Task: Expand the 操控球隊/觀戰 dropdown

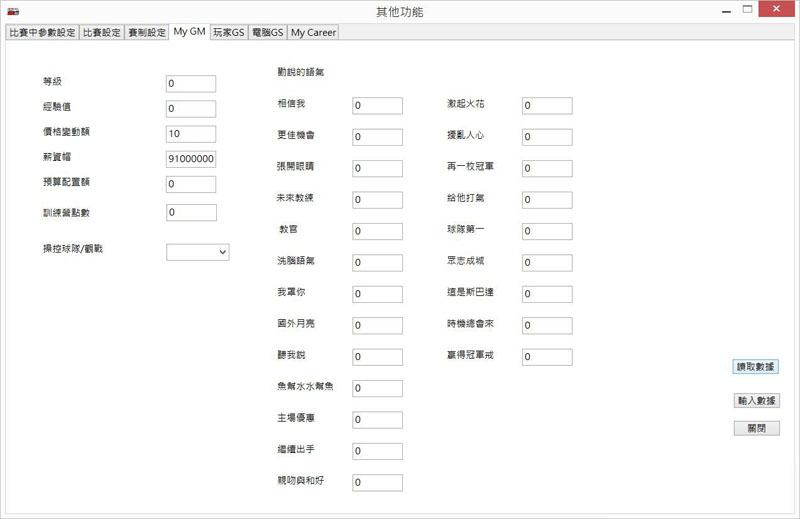Action: point(197,253)
